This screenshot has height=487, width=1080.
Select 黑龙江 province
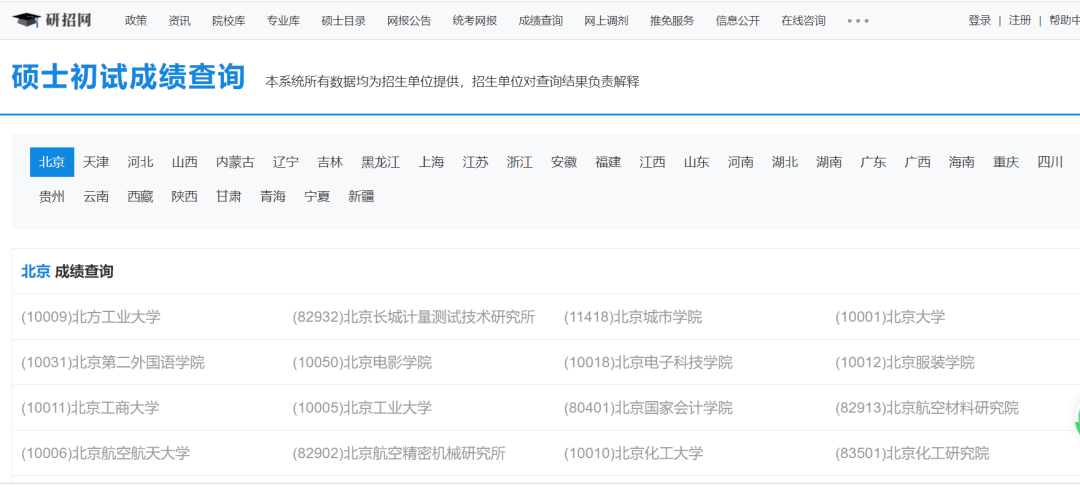380,163
